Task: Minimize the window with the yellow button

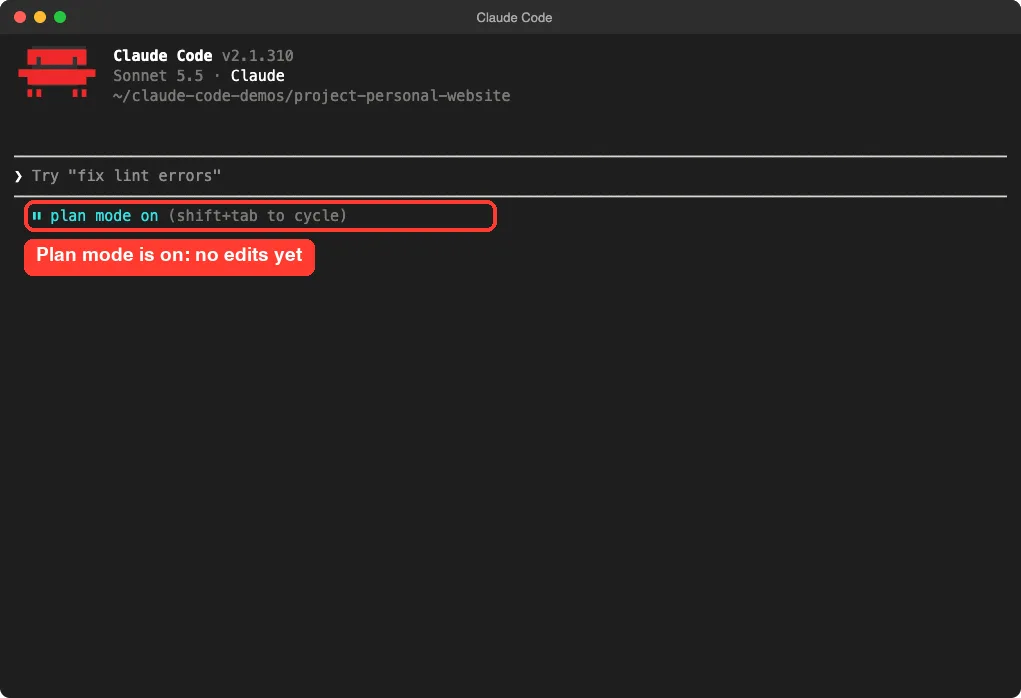Action: tap(40, 17)
